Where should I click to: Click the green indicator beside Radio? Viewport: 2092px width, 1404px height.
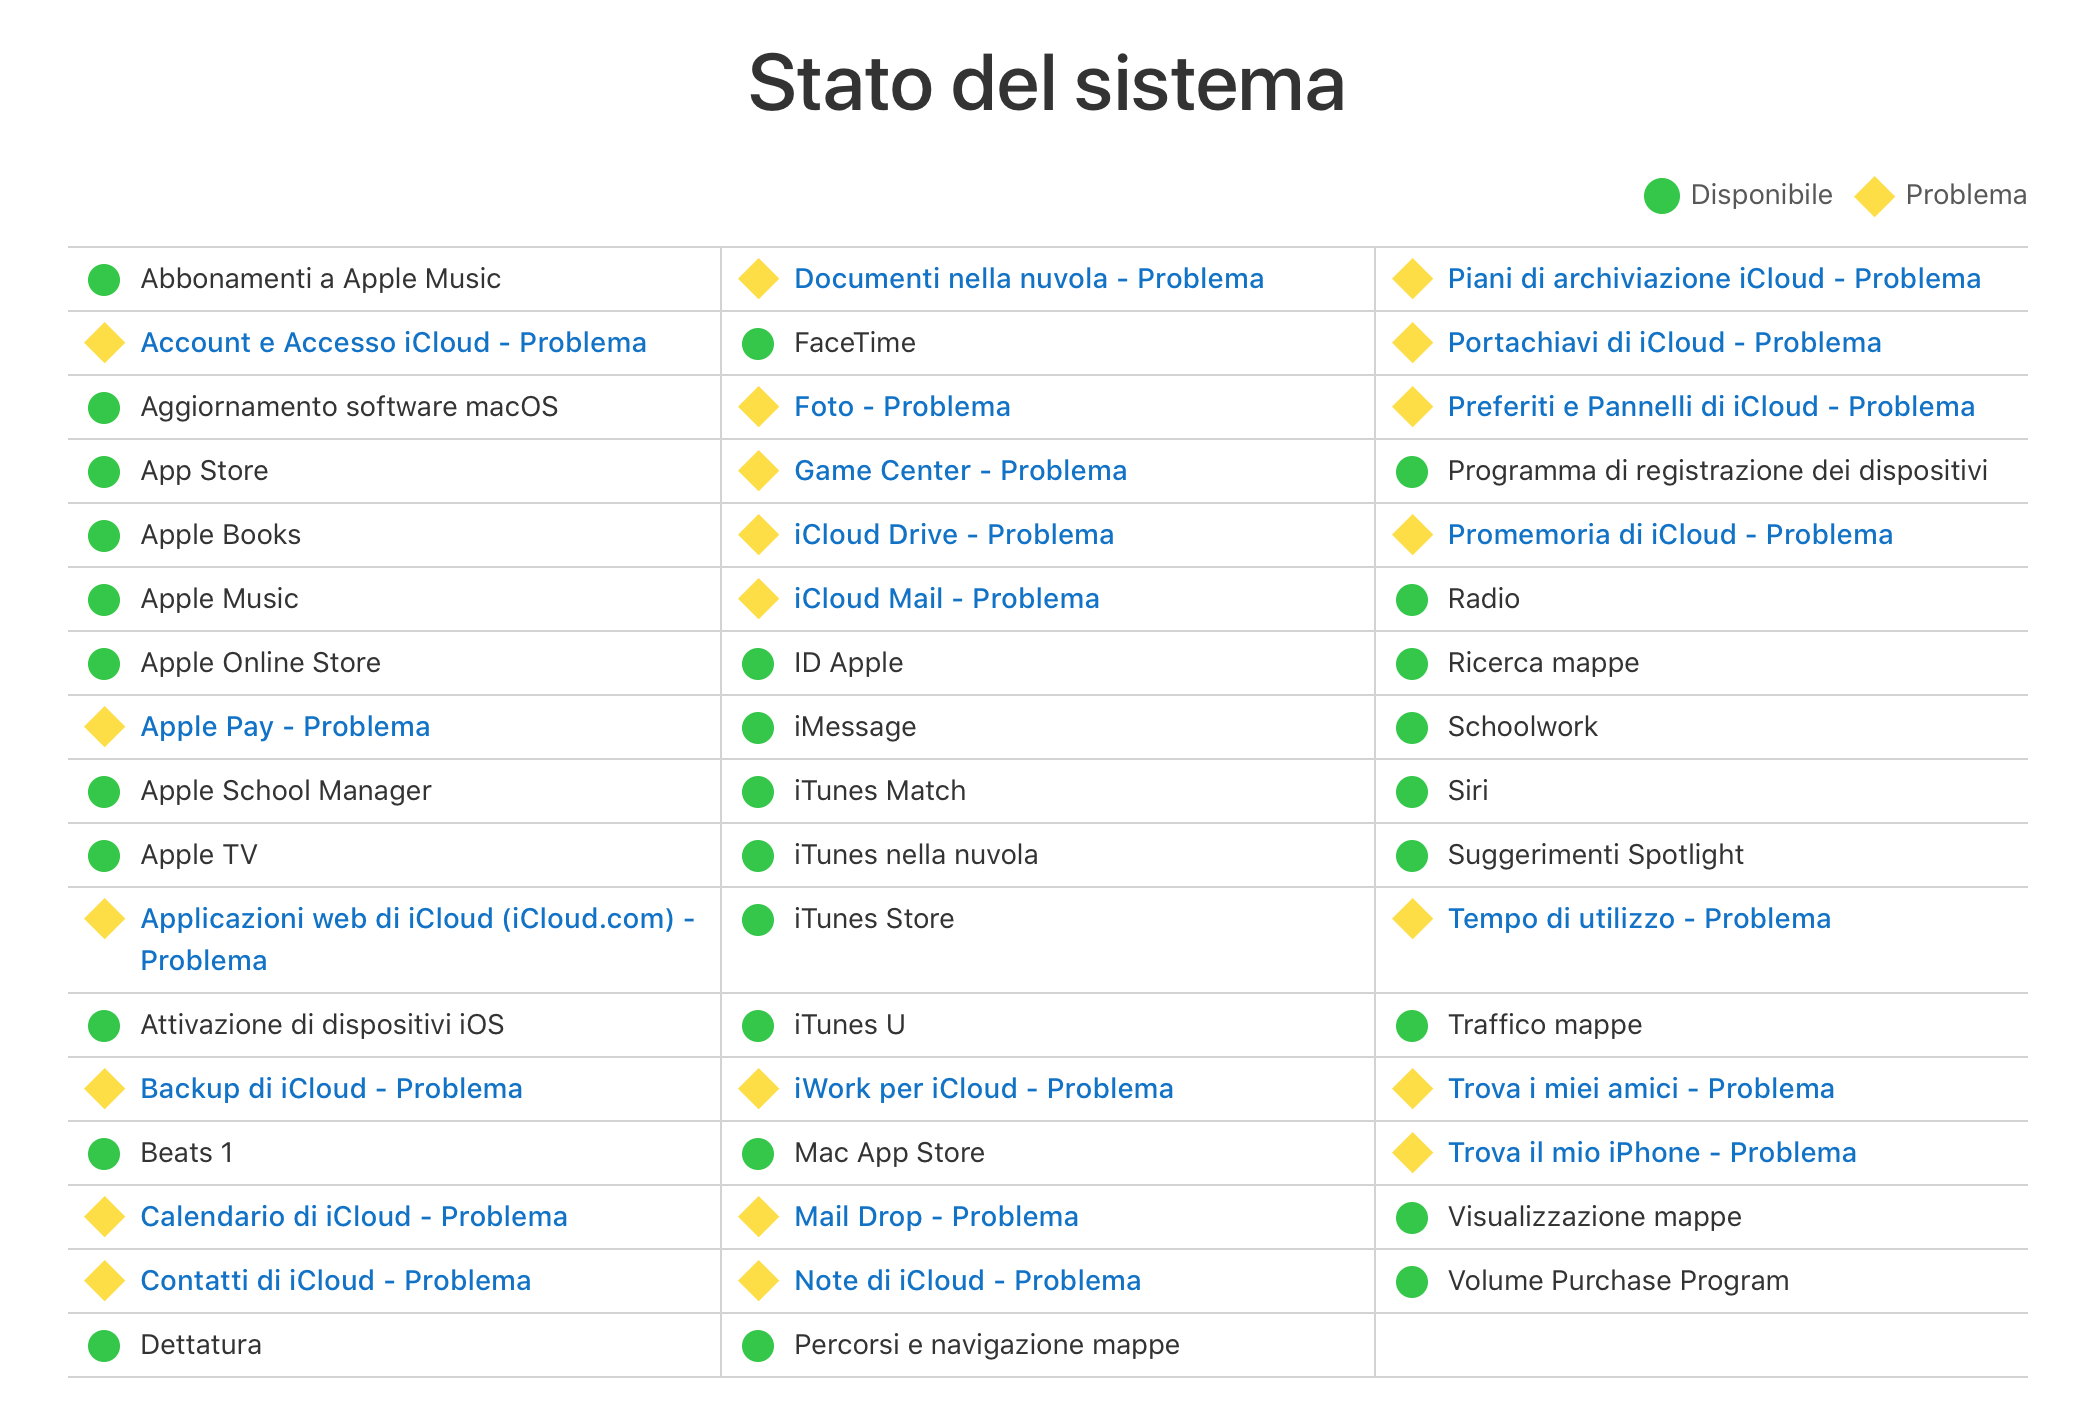[1412, 598]
